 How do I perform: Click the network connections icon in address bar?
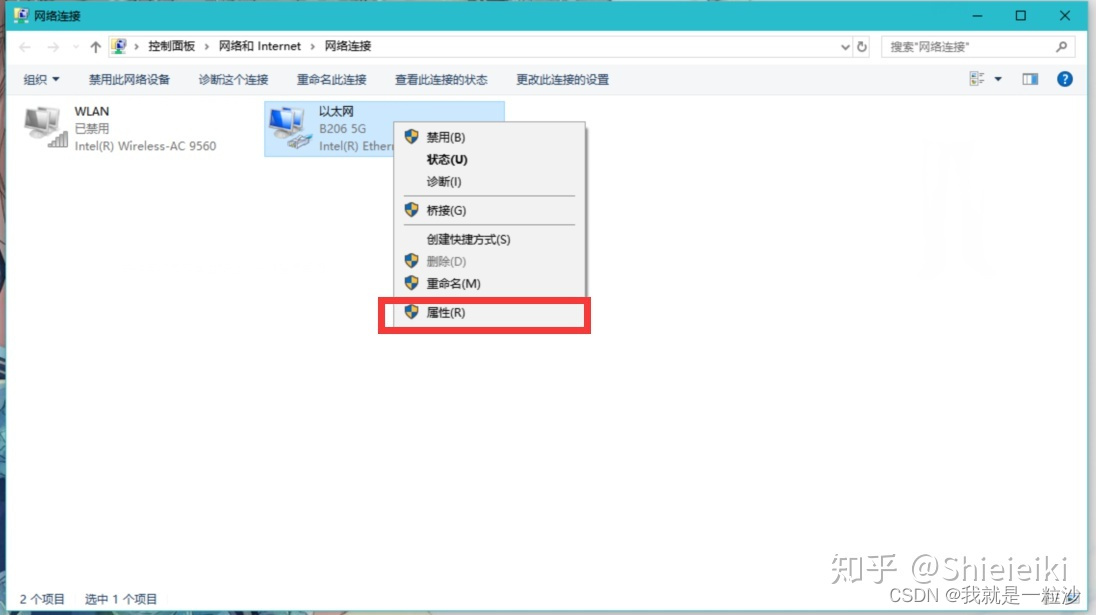(120, 46)
